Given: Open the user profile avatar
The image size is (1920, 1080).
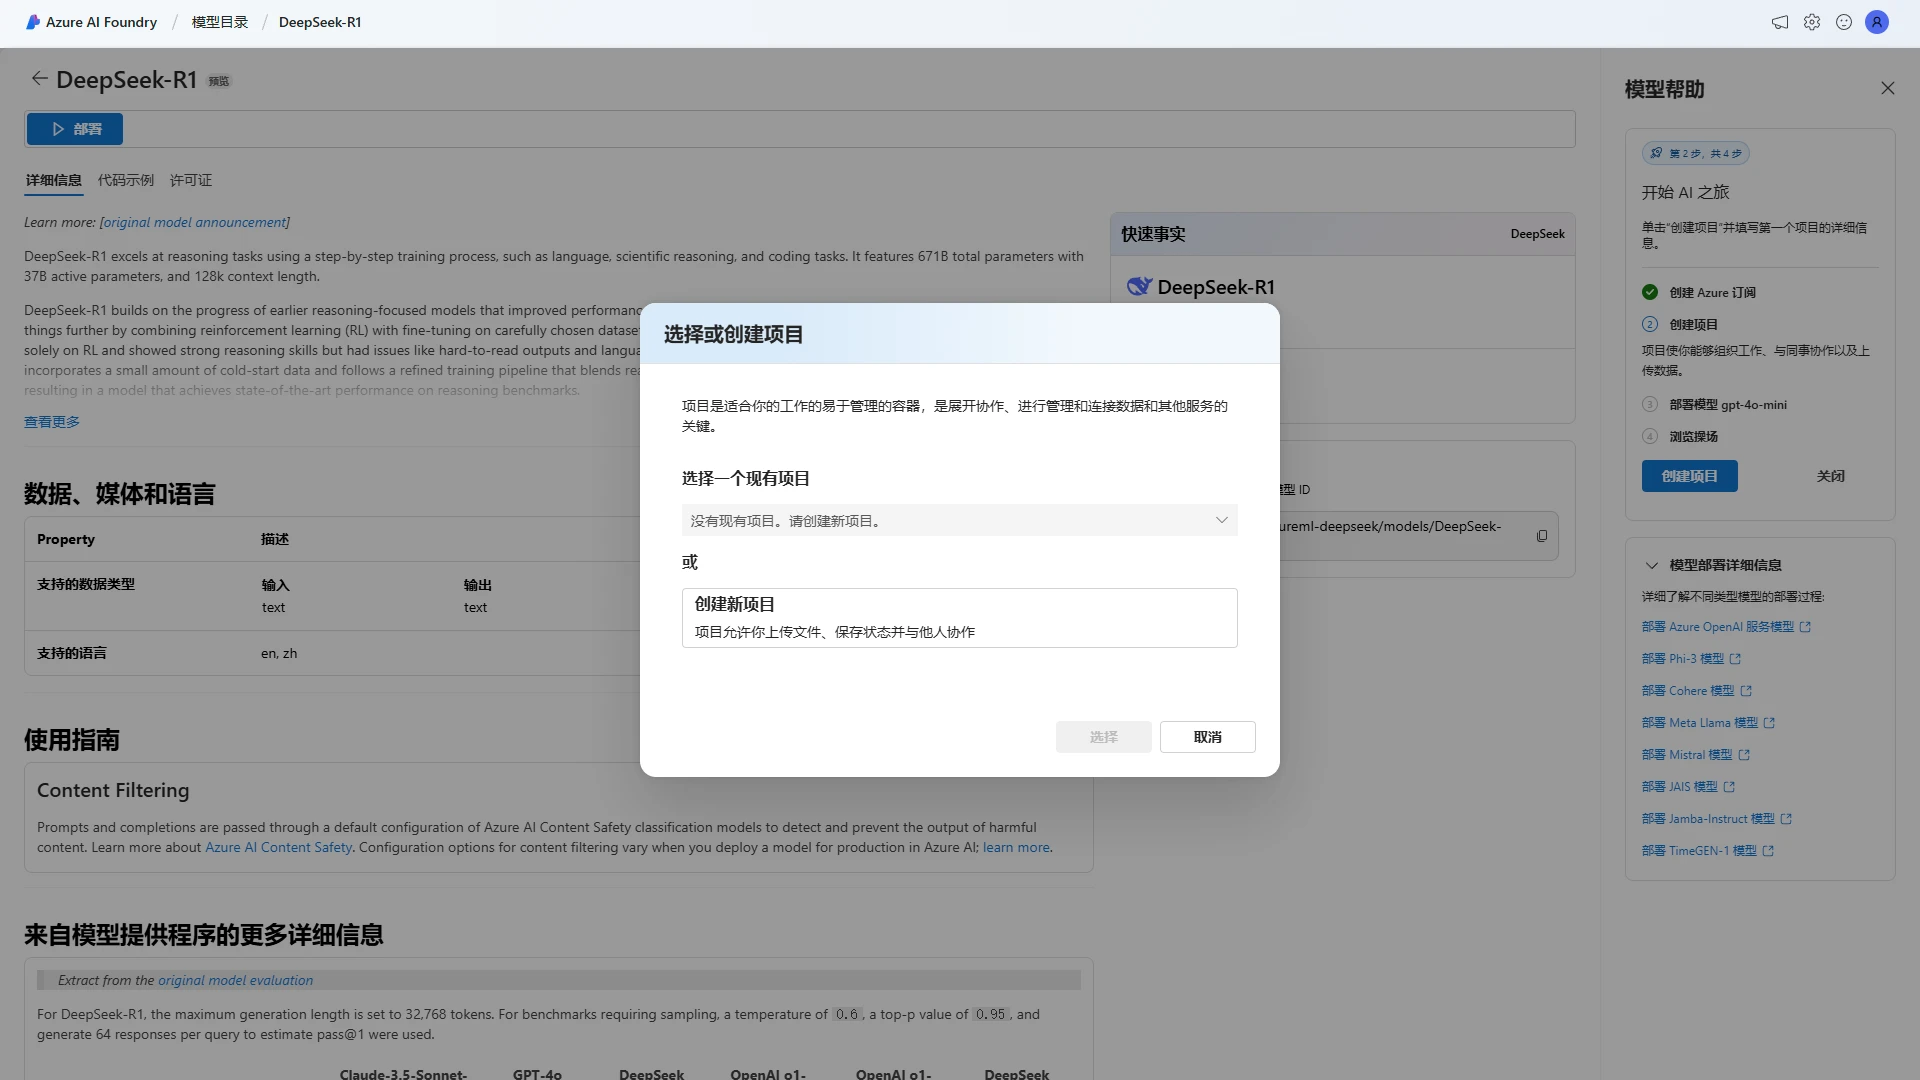Looking at the screenshot, I should point(1877,21).
